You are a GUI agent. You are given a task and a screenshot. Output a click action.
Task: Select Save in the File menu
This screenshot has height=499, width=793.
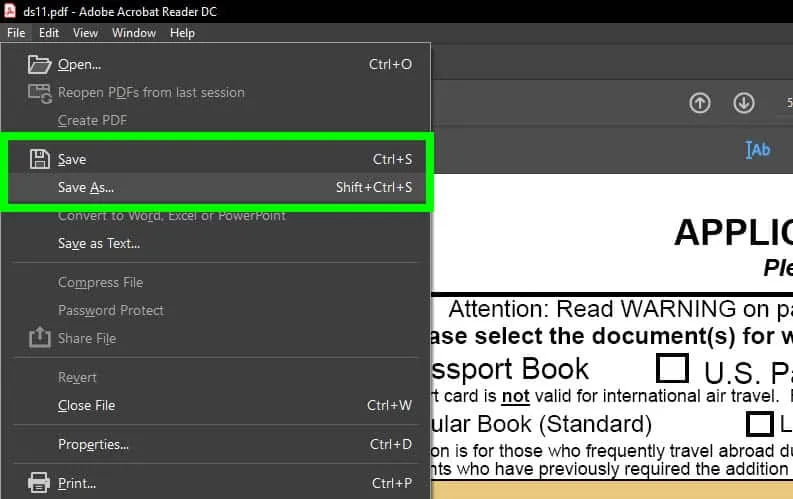pos(216,159)
